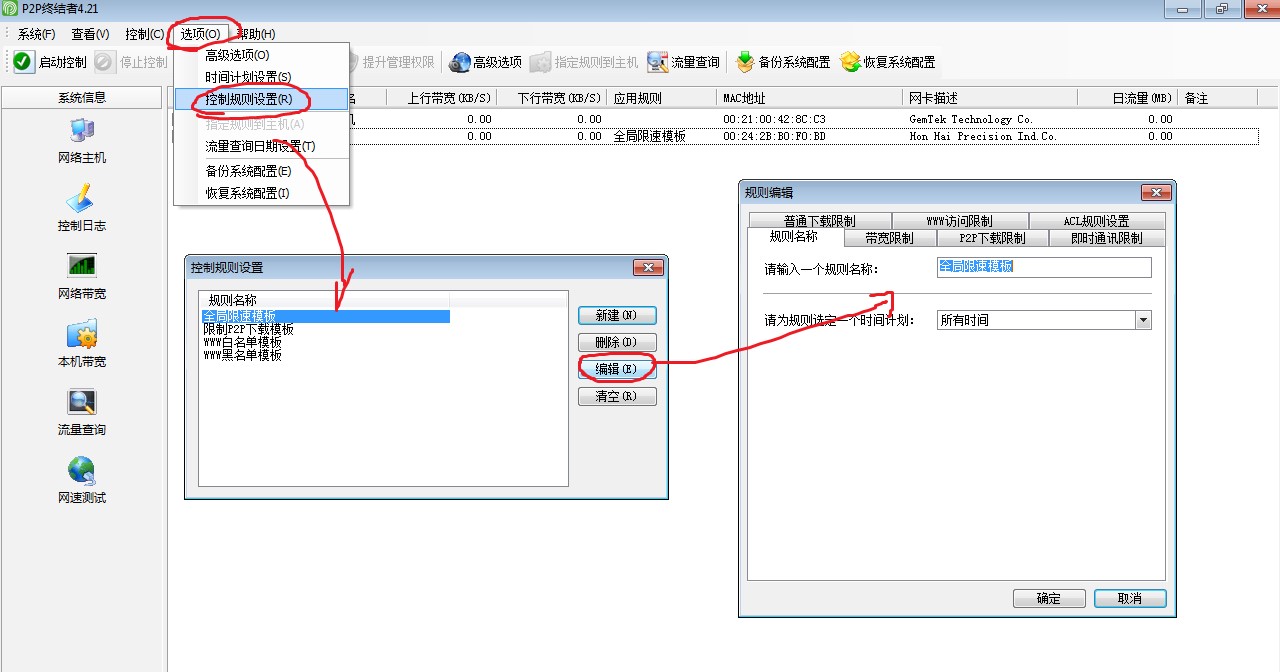Image resolution: width=1280 pixels, height=672 pixels.
Task: Select WWW白名单模板 in the rule list
Action: tap(242, 342)
